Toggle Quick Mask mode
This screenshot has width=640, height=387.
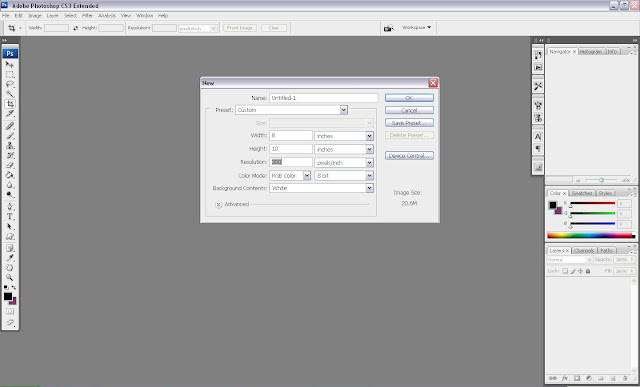10,311
